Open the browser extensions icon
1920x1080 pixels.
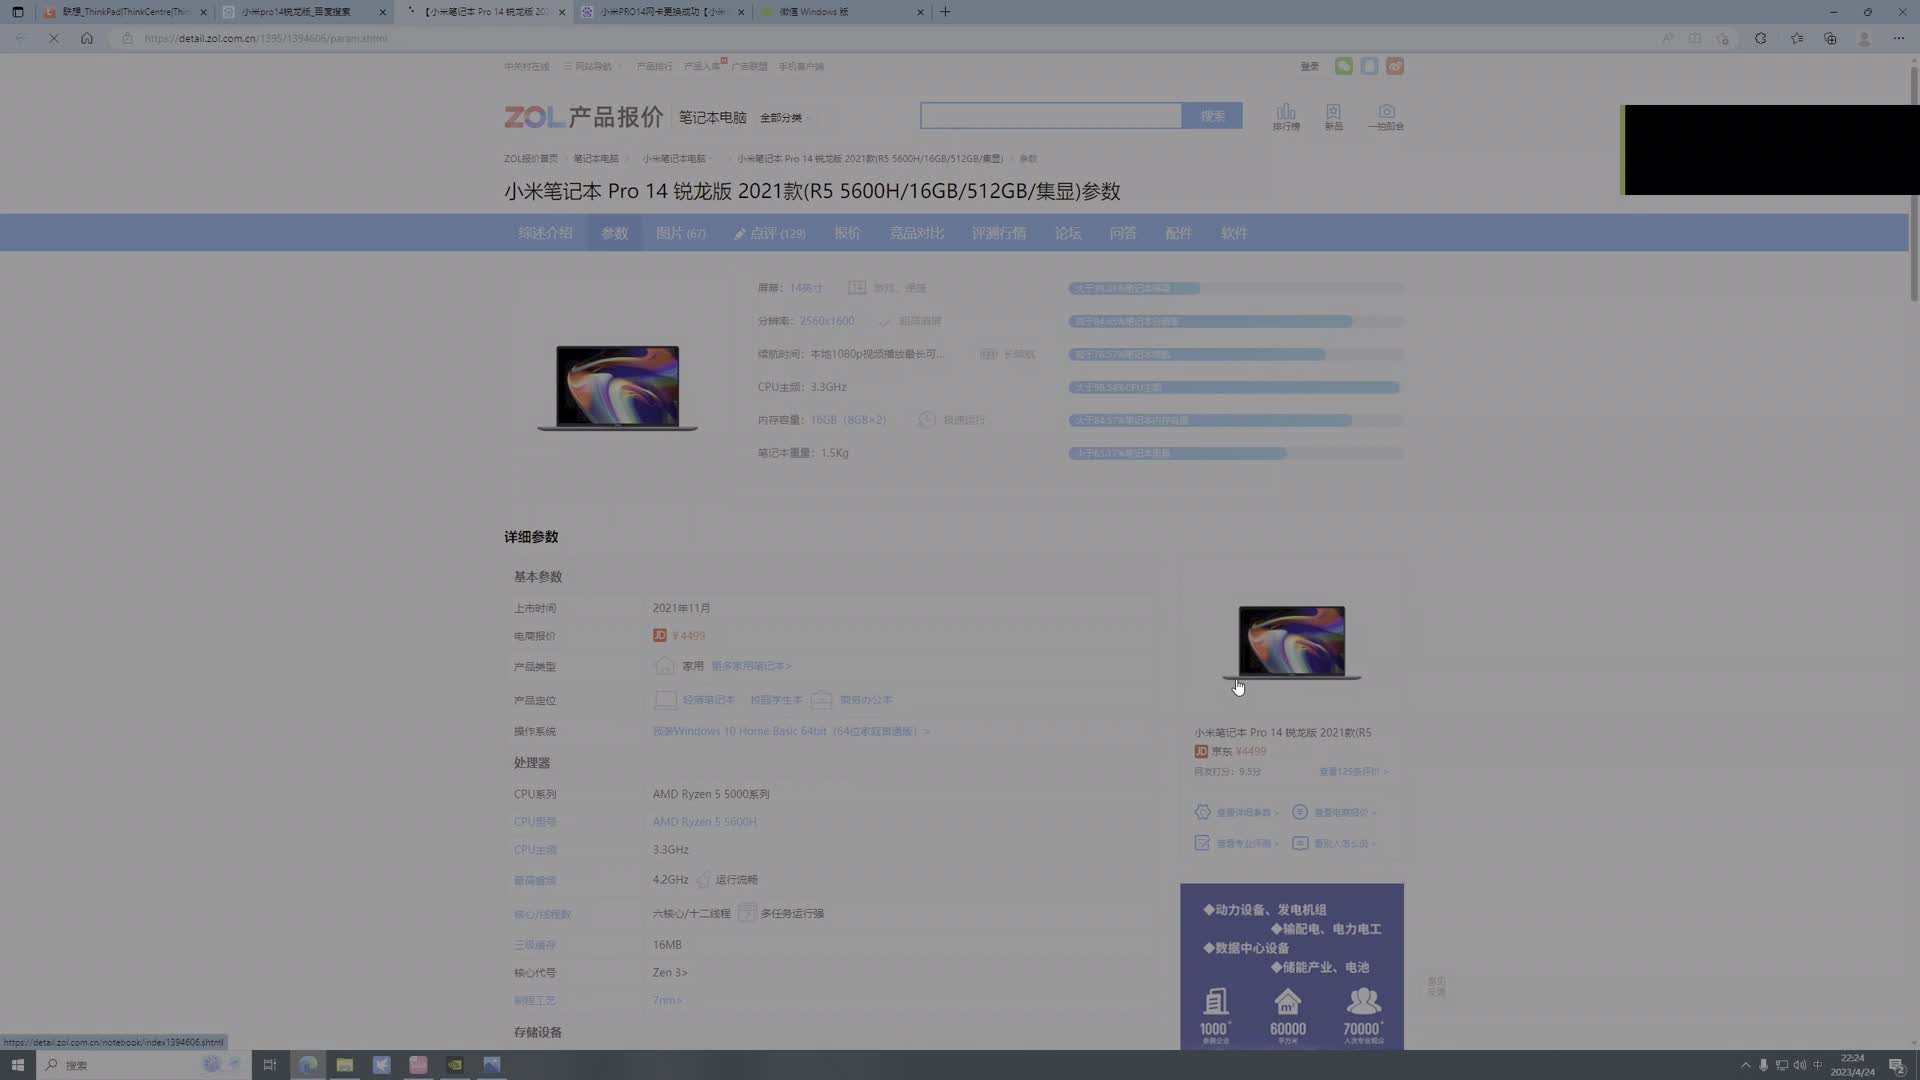[1760, 38]
